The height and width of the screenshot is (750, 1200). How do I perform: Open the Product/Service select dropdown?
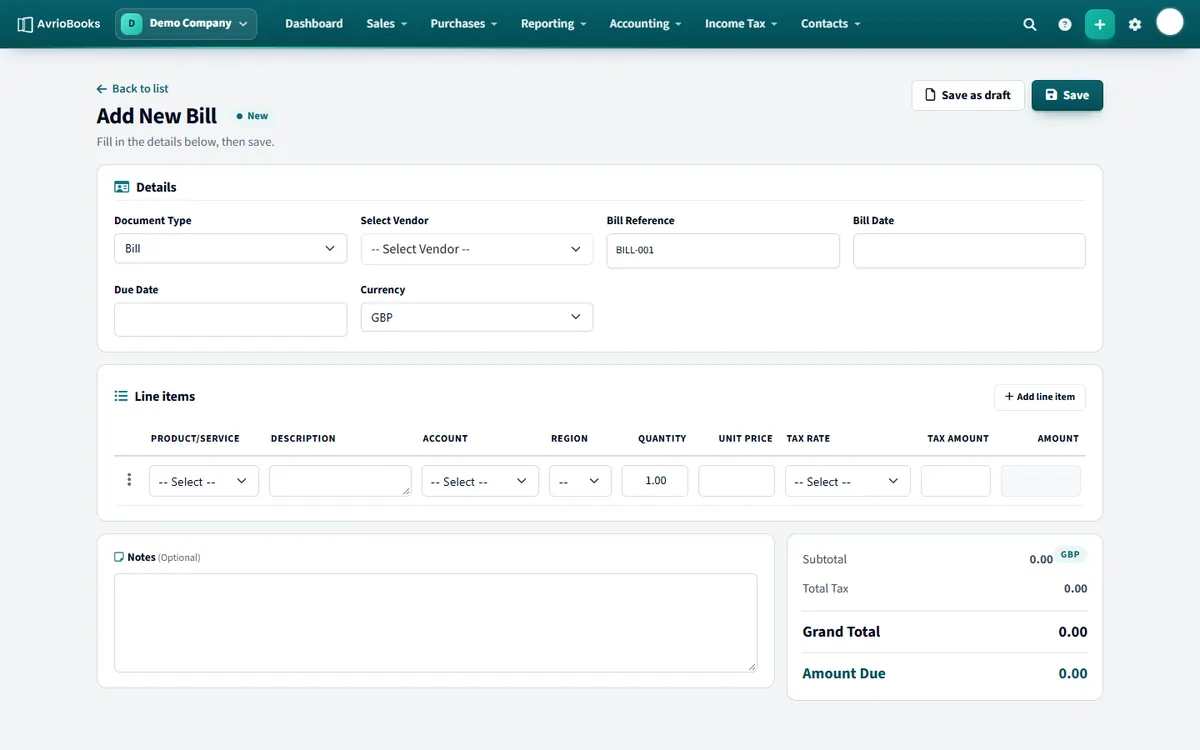pyautogui.click(x=204, y=481)
